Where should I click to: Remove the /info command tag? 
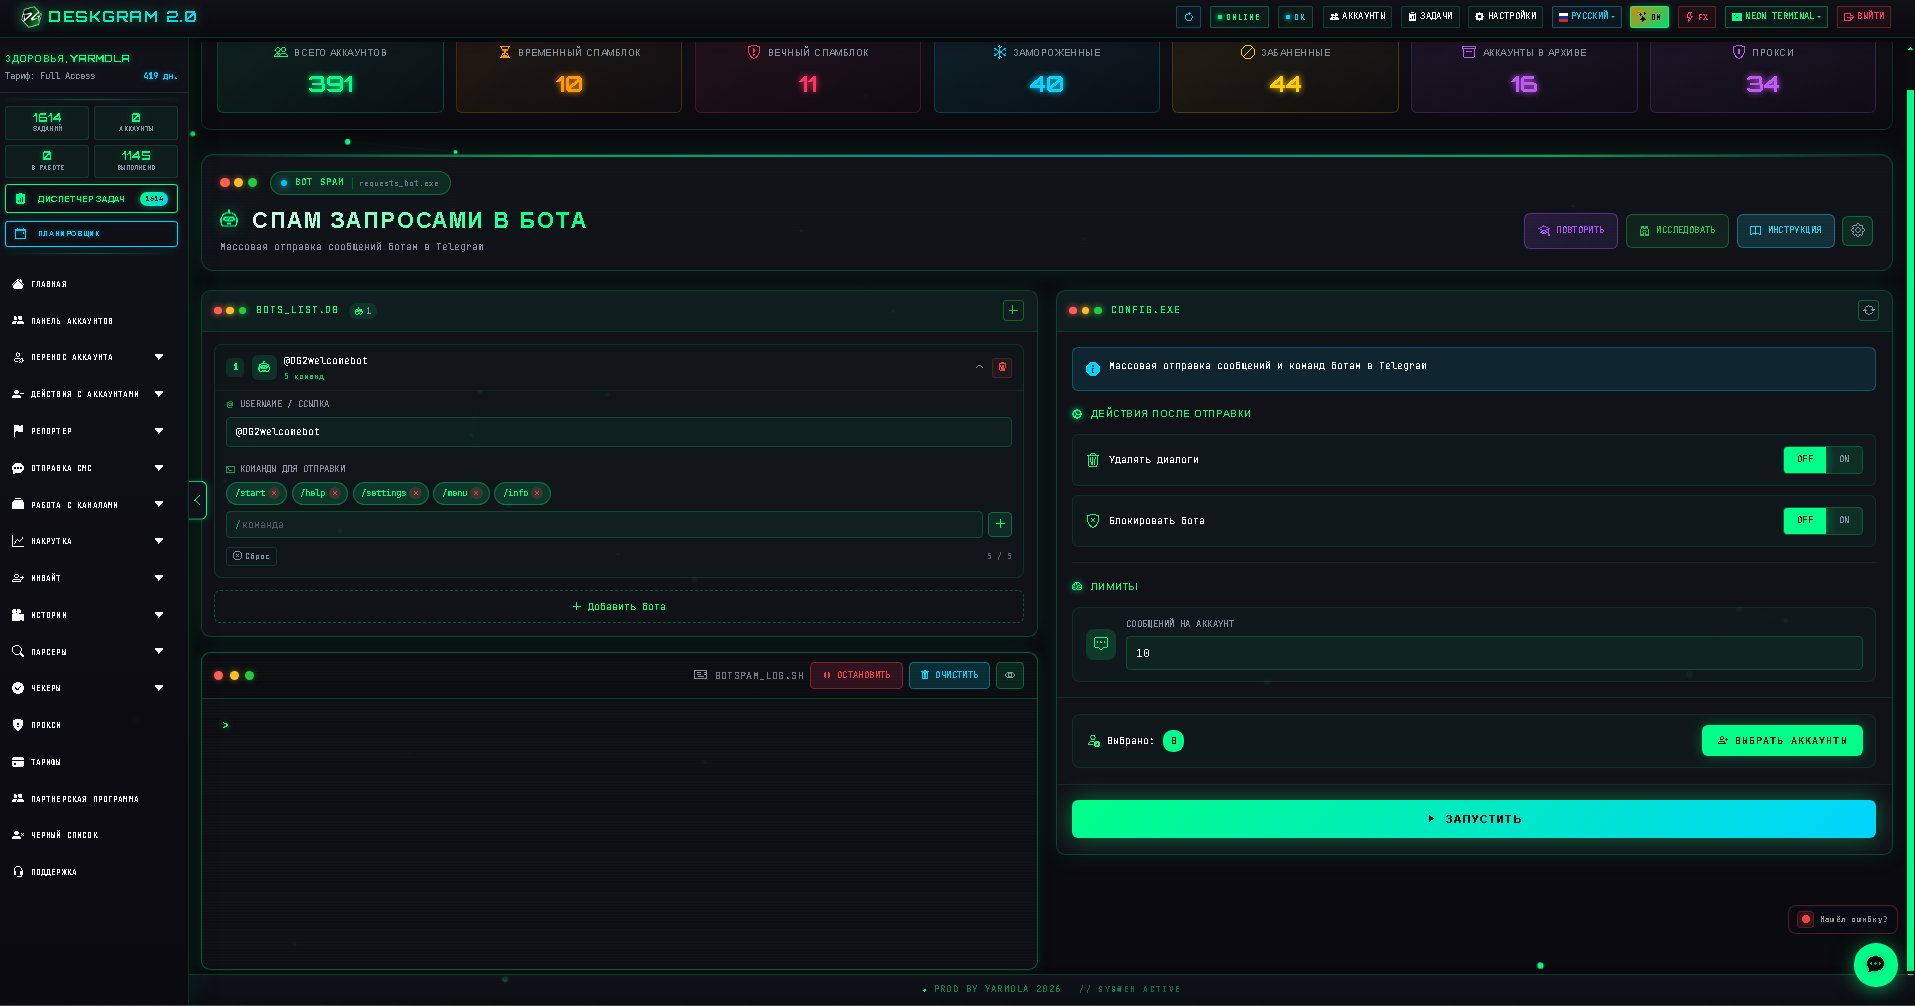pos(537,493)
